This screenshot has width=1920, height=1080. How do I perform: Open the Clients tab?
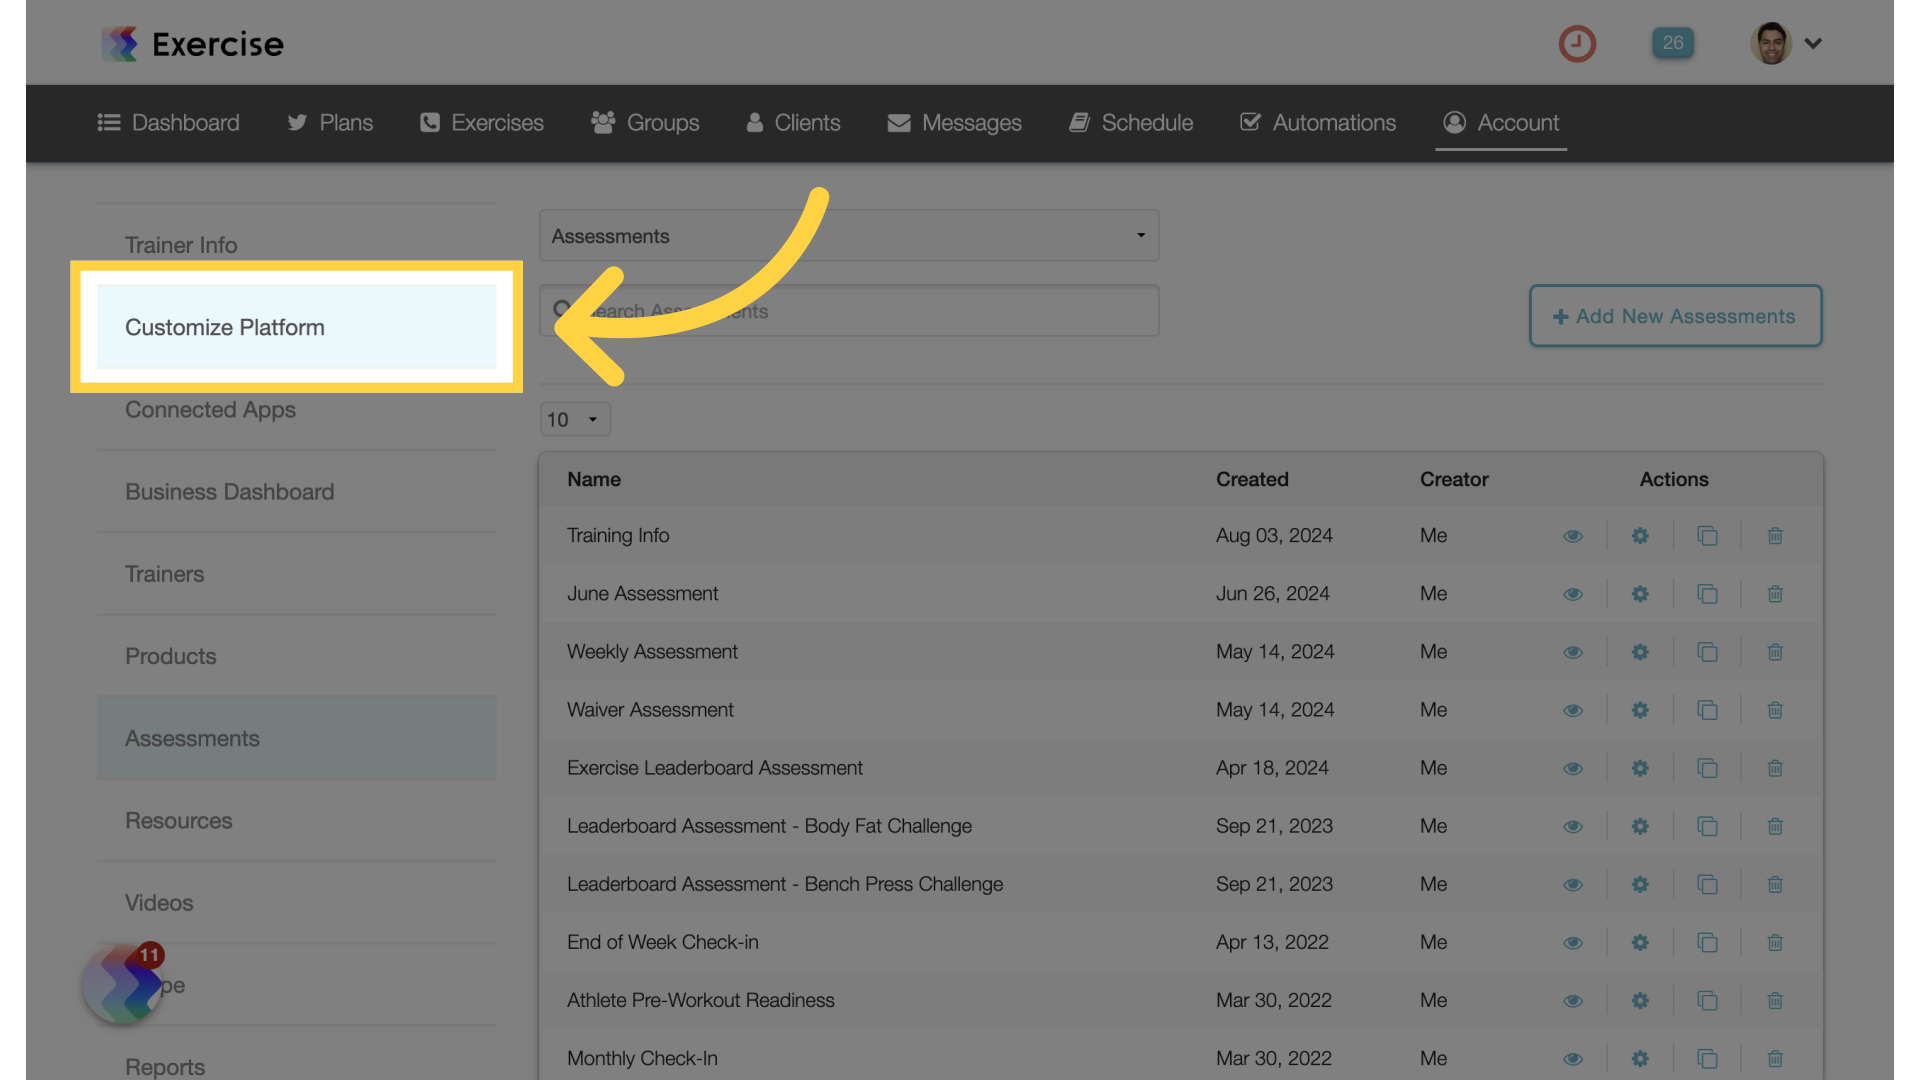coord(794,123)
